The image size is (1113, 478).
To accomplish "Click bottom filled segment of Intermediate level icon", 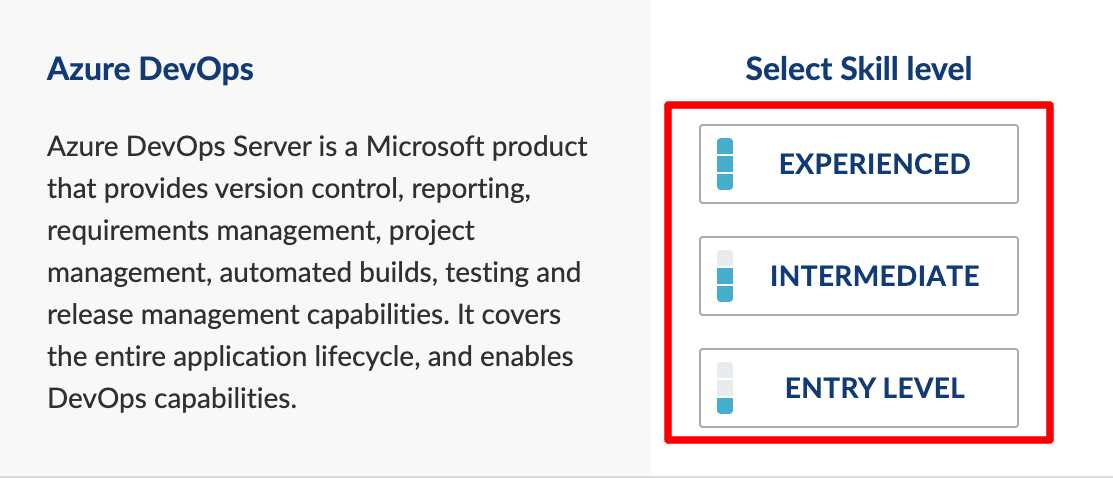I will tap(726, 293).
